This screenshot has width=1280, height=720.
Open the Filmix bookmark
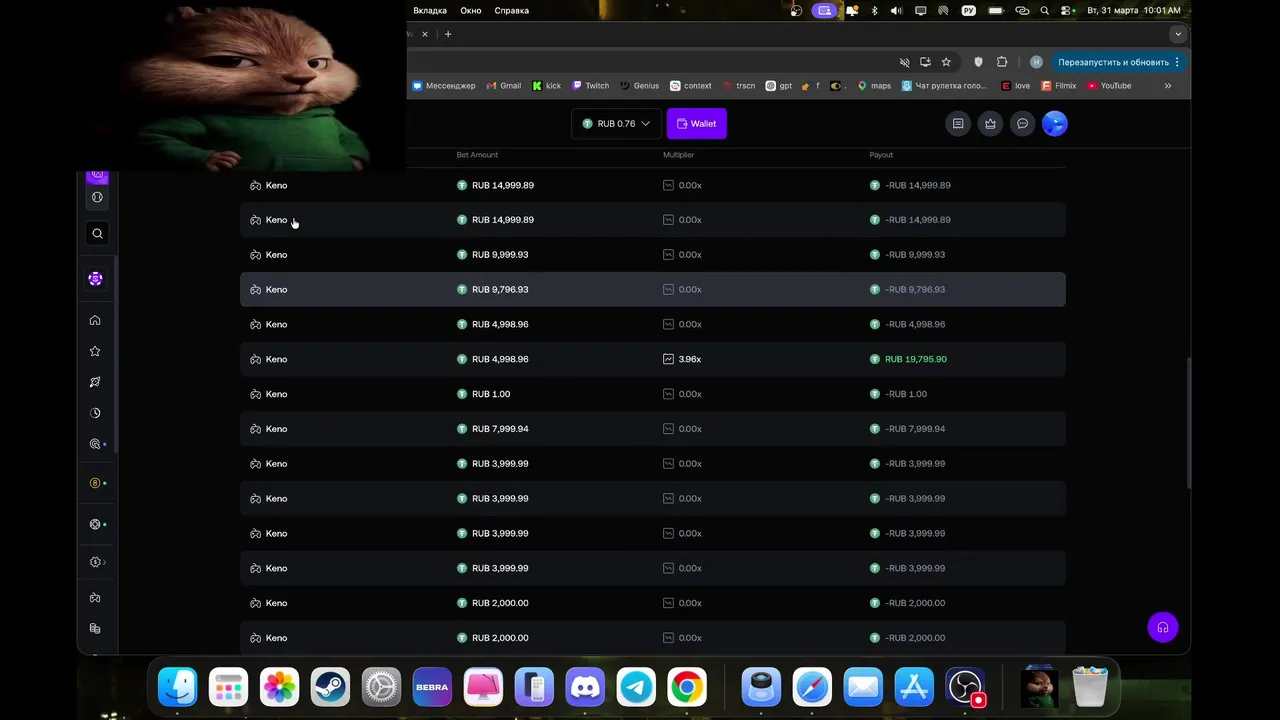pos(1058,86)
